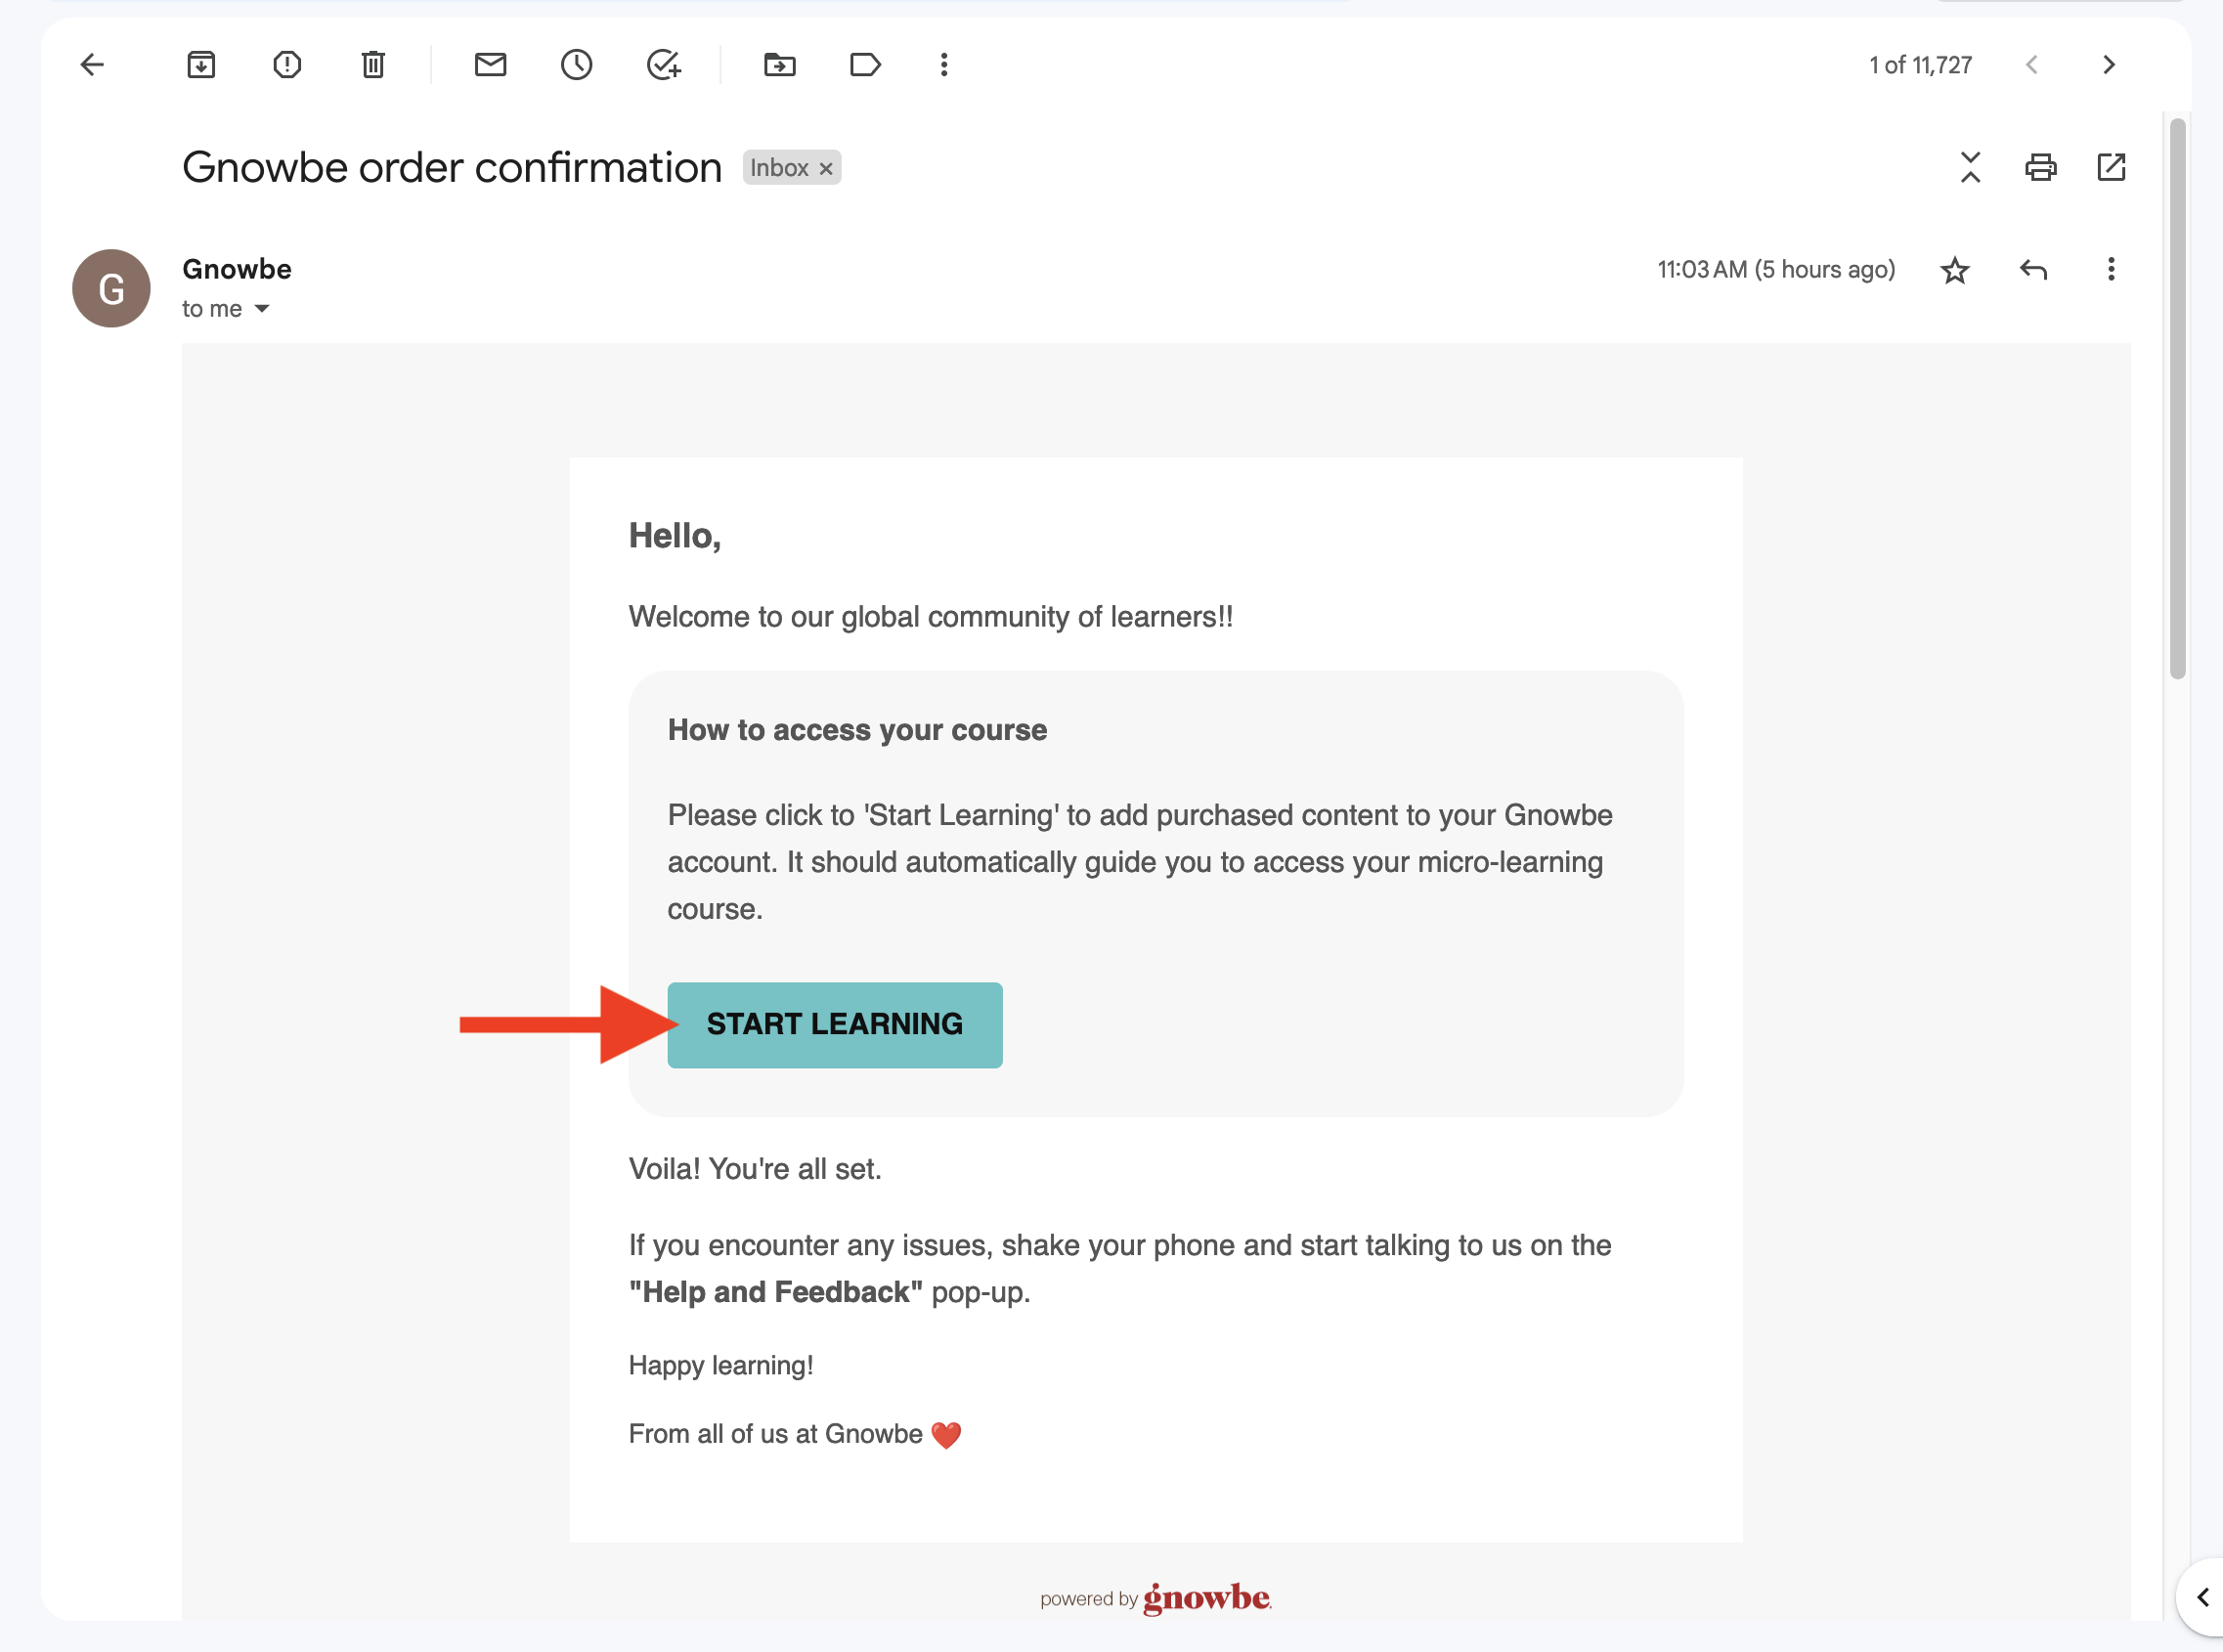The height and width of the screenshot is (1652, 2223).
Task: Click the bold "Help and Feedback" text
Action: tap(776, 1292)
